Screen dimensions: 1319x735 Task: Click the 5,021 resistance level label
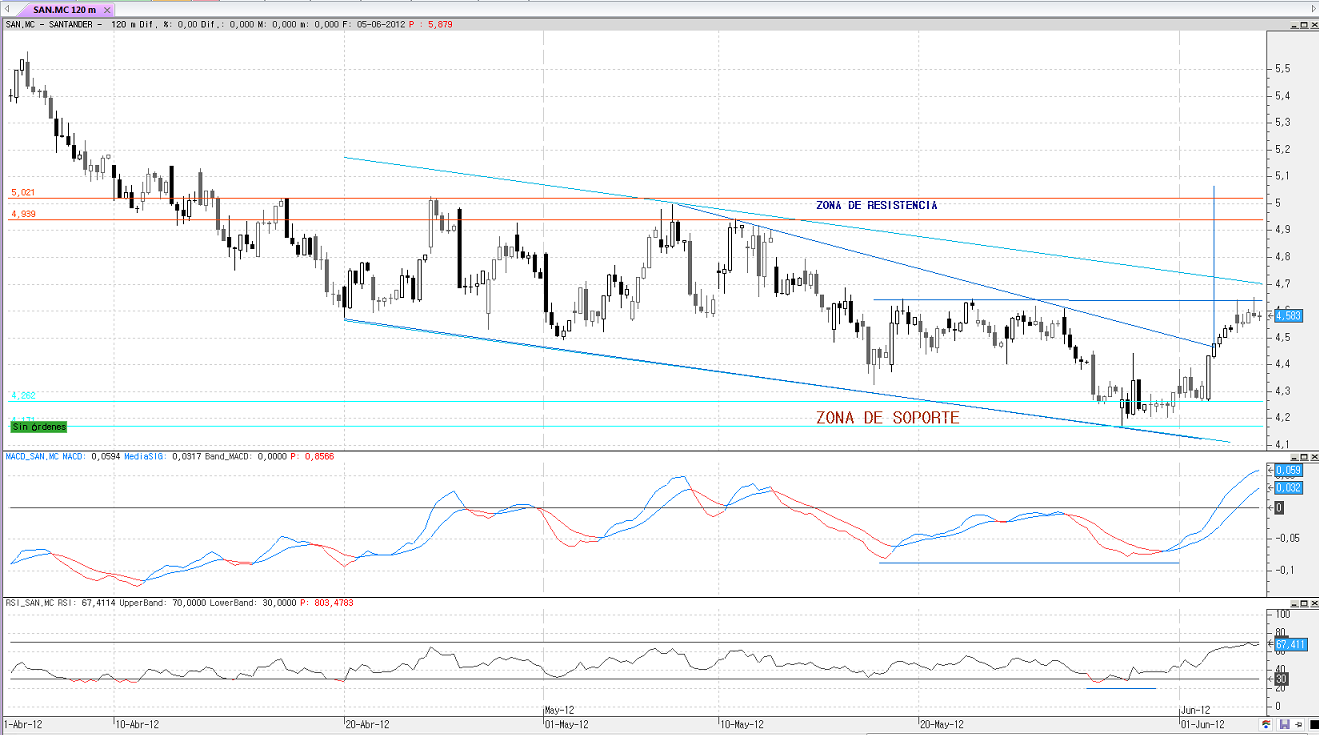click(23, 192)
